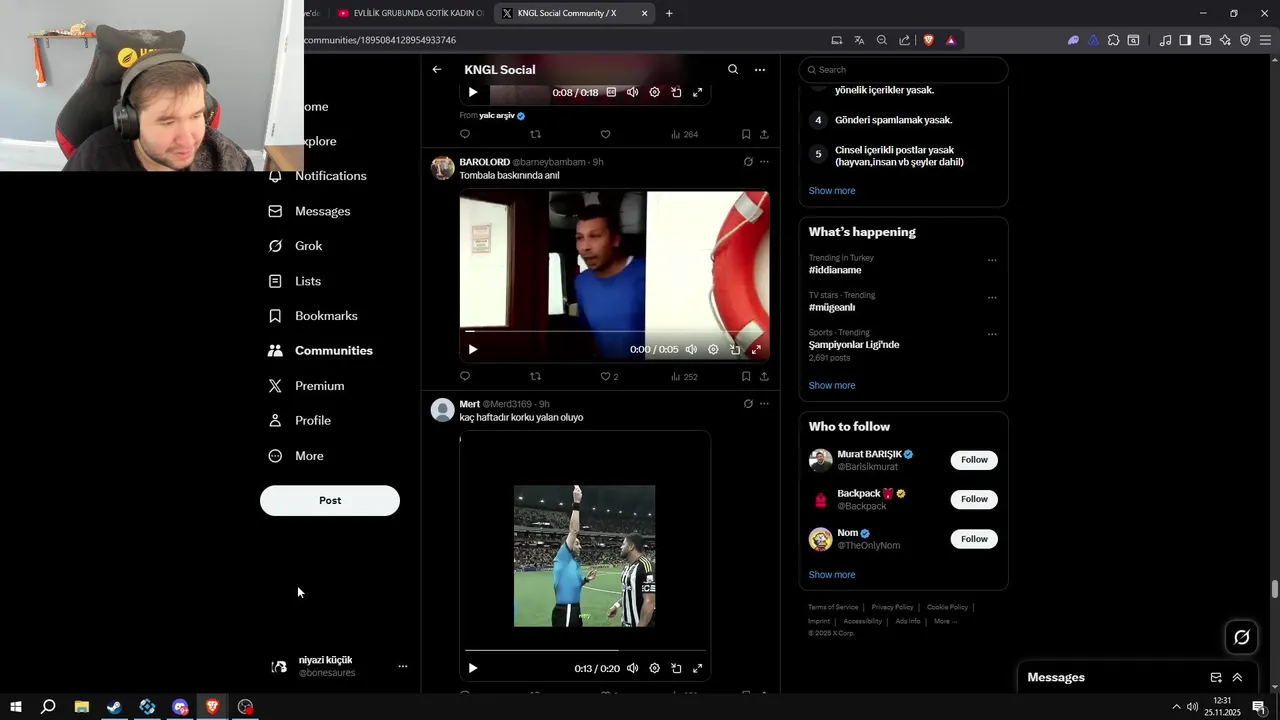Open niyazi küçük account menu dots
Viewport: 1280px width, 720px height.
pyautogui.click(x=403, y=666)
